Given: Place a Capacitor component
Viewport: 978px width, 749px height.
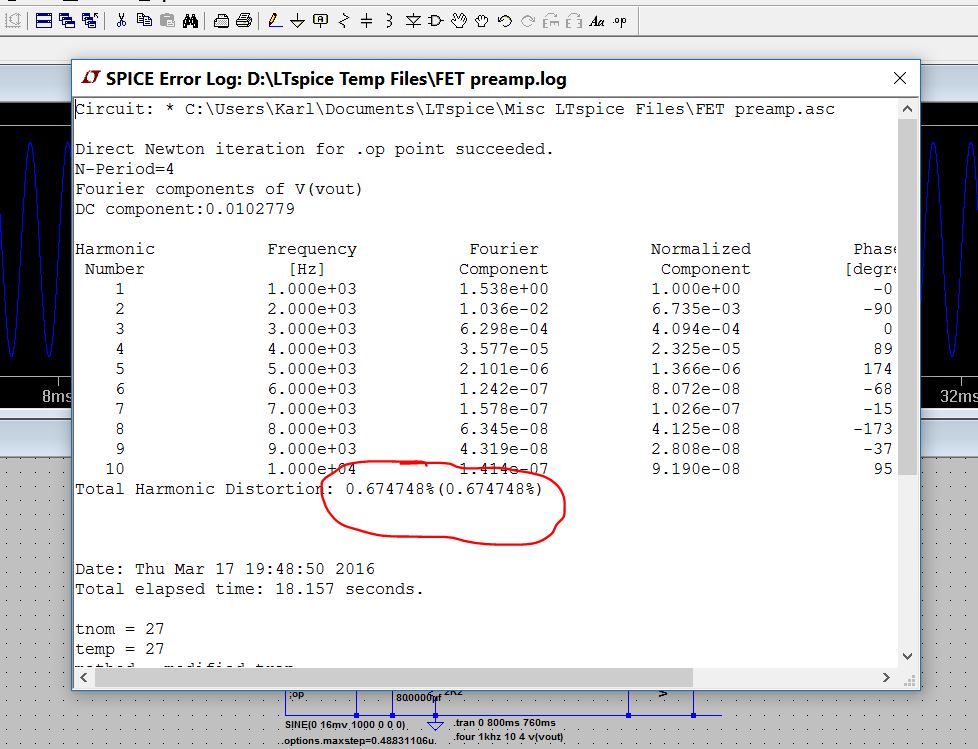Looking at the screenshot, I should [367, 21].
